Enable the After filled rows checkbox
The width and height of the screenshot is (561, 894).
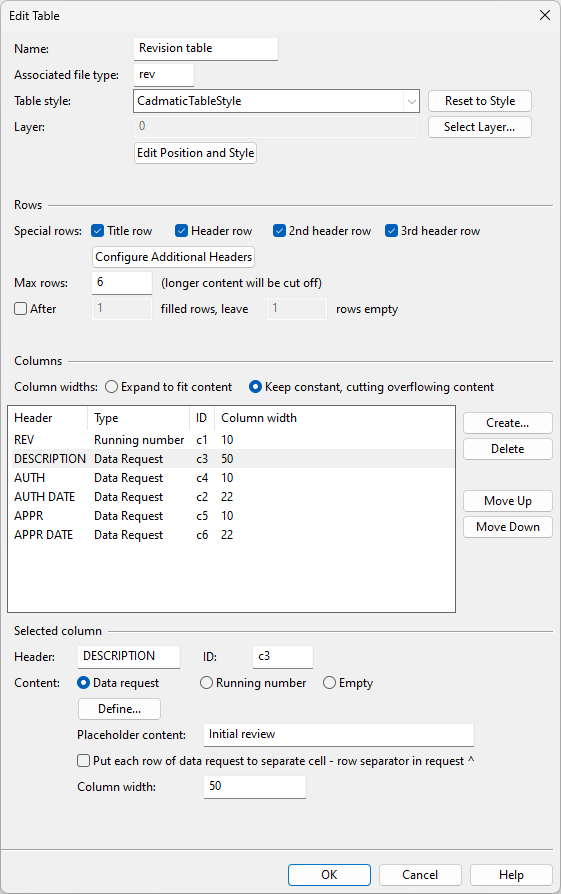click(21, 309)
